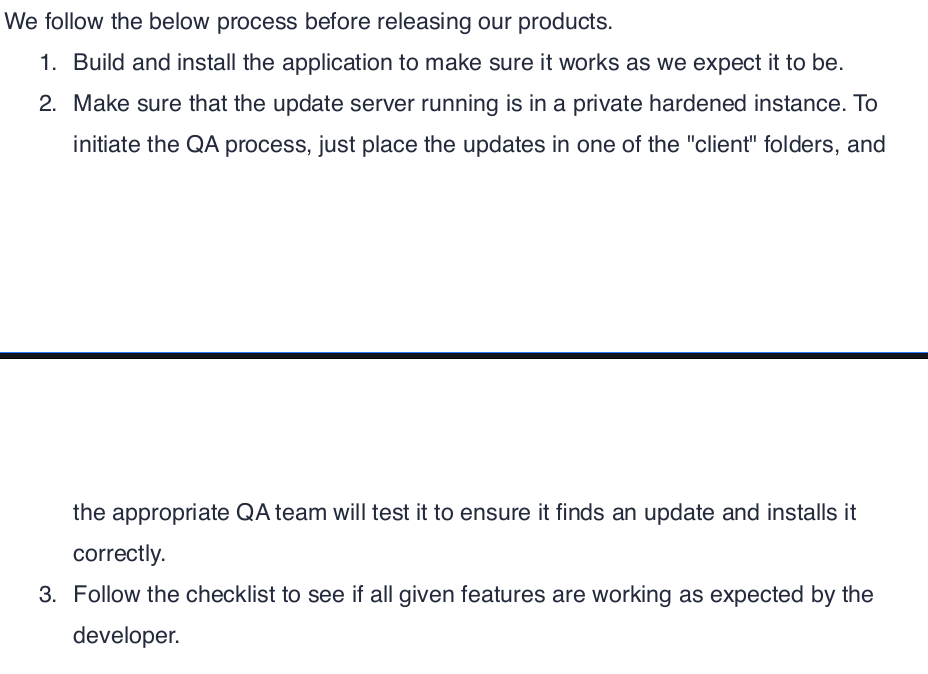Click the word "correctly." line

(x=119, y=554)
